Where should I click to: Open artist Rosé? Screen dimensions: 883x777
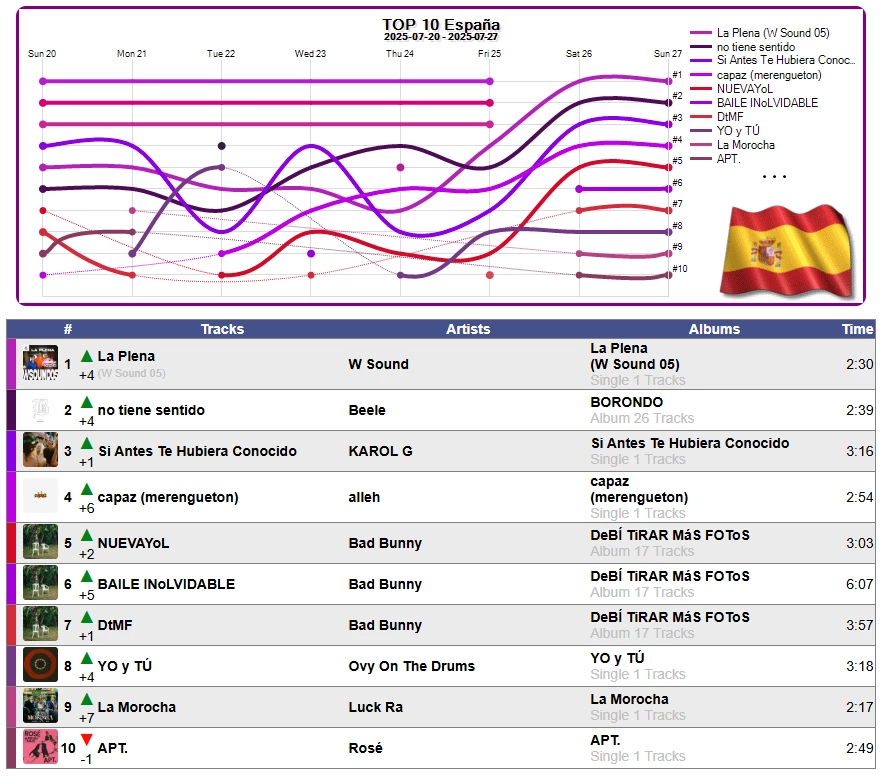365,748
